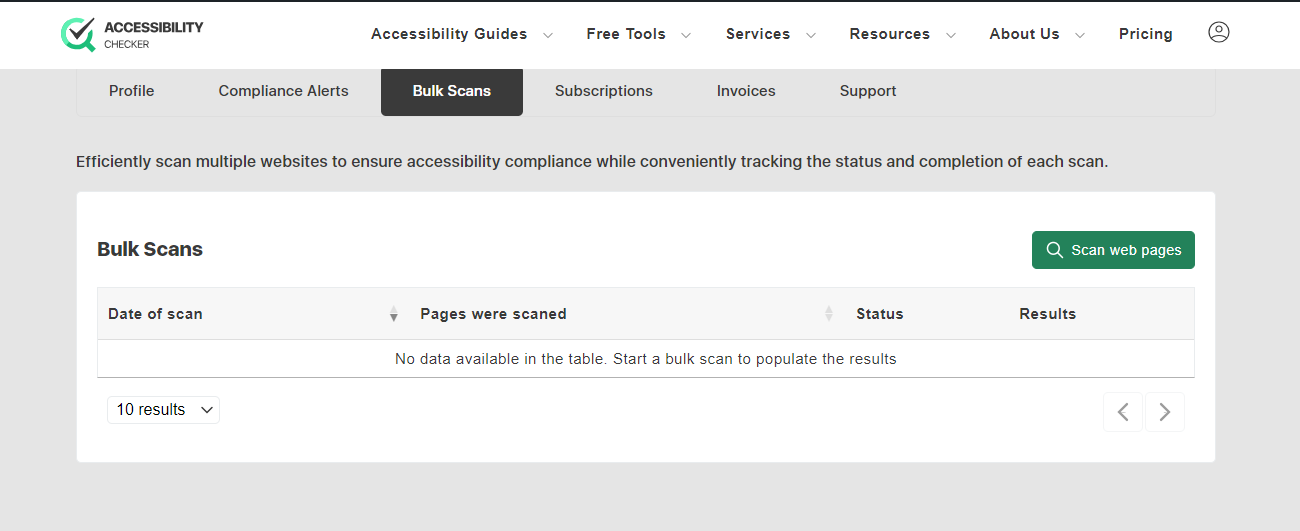The height and width of the screenshot is (531, 1300).
Task: Select the Bulk Scans tab
Action: click(x=452, y=91)
